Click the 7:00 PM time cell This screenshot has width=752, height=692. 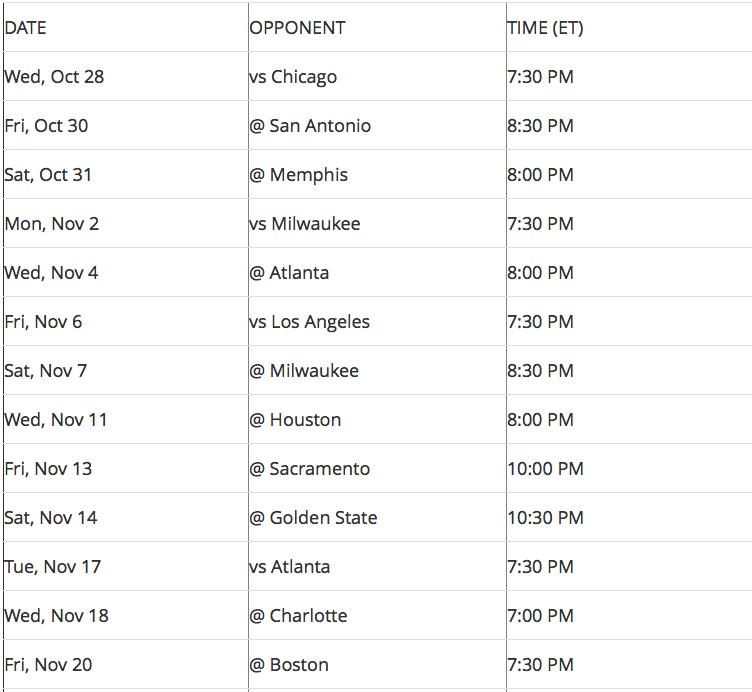pos(540,616)
